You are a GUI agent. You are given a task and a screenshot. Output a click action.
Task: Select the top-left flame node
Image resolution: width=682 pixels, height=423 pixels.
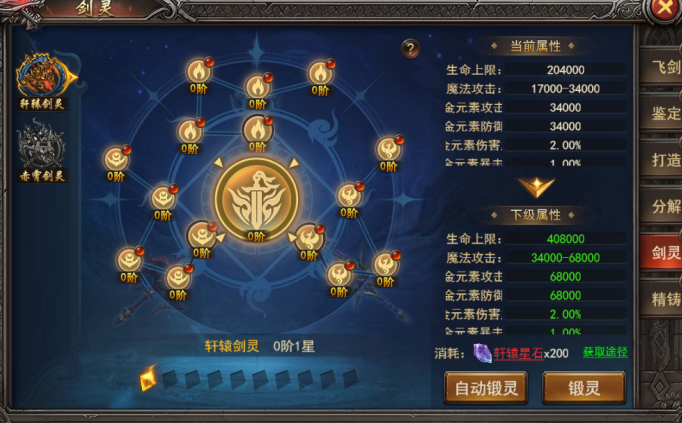199,71
